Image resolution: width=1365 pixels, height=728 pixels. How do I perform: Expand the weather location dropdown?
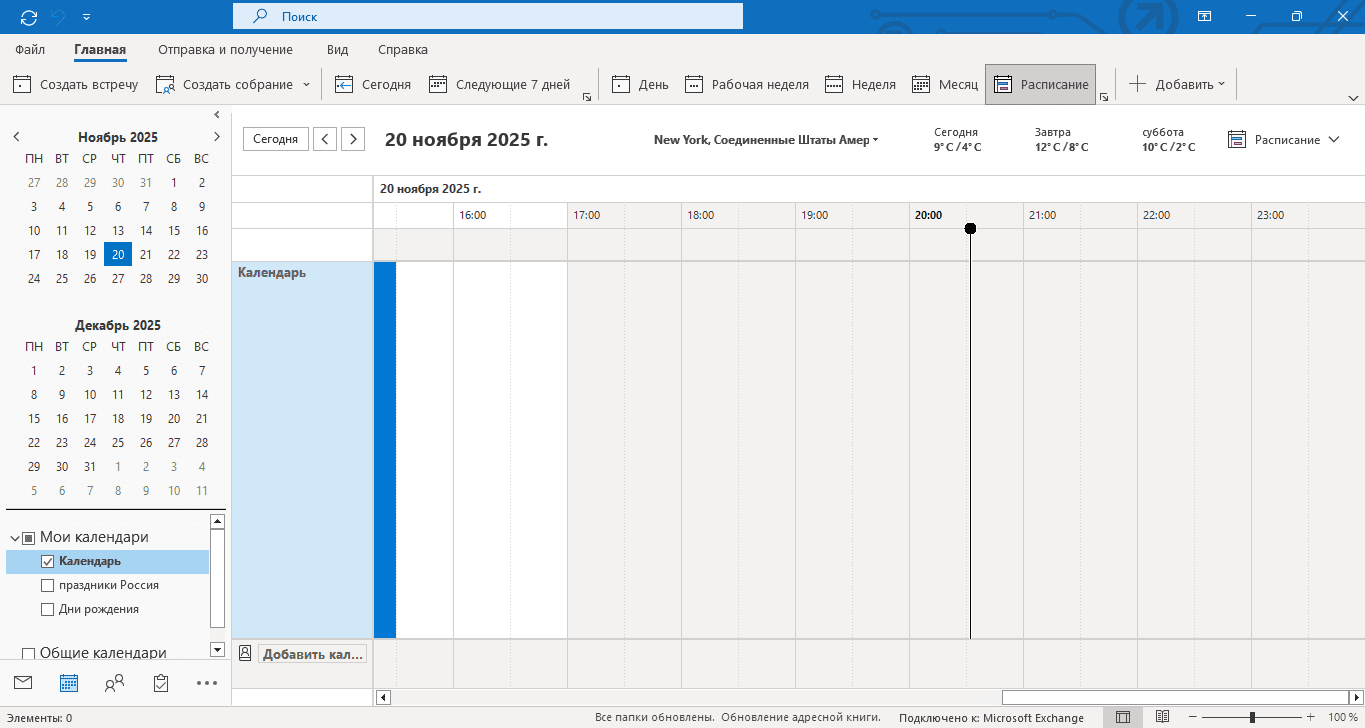(x=875, y=140)
